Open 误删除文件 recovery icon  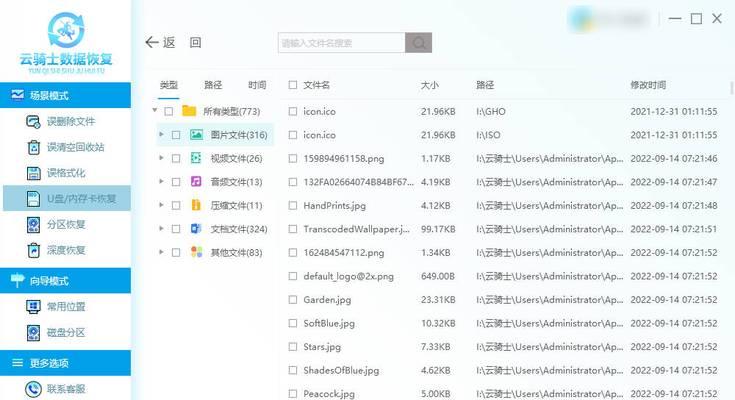pos(33,122)
